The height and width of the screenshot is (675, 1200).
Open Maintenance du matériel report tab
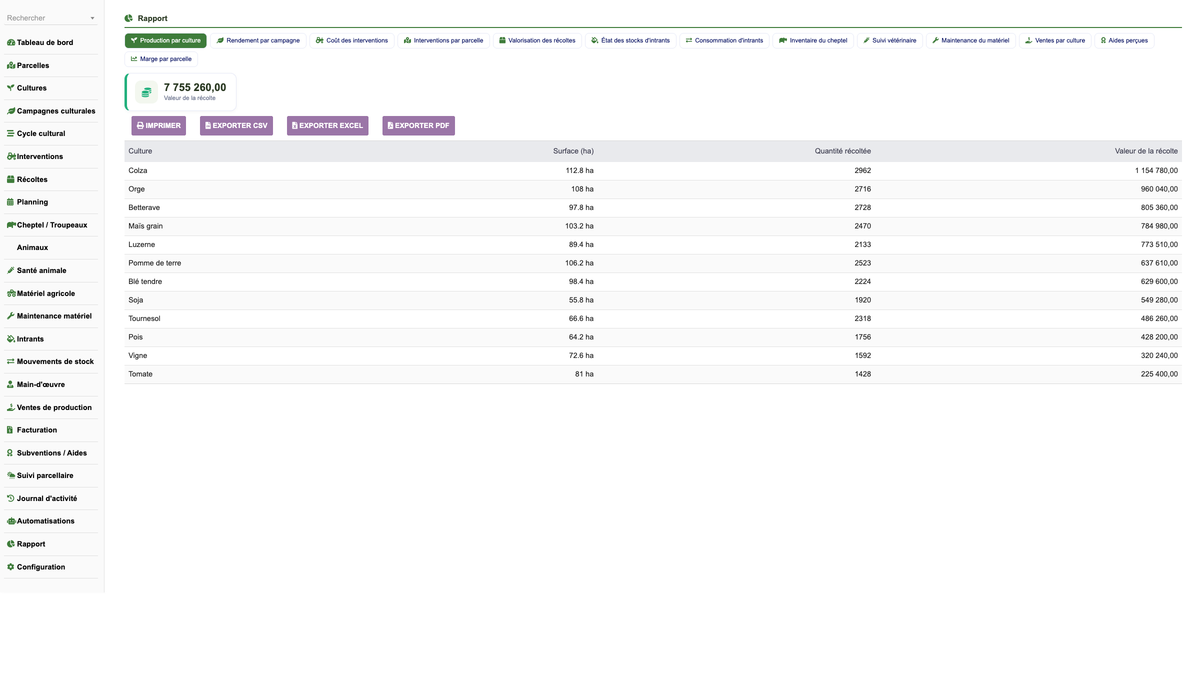click(971, 41)
